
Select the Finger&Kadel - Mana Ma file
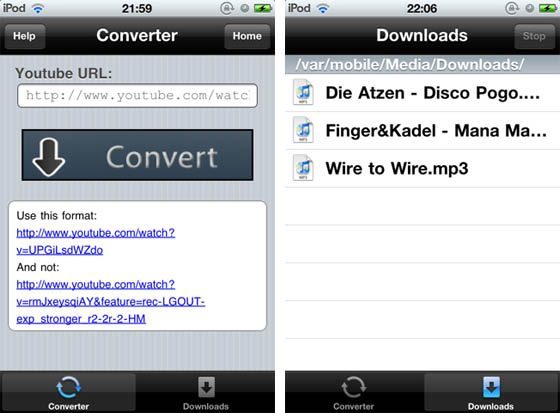(422, 131)
